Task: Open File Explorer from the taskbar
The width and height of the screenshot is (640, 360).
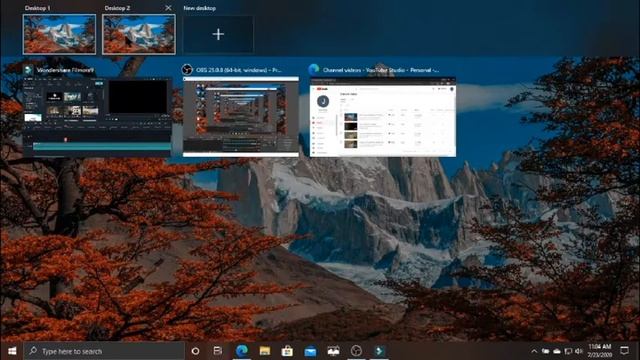Action: pyautogui.click(x=265, y=351)
